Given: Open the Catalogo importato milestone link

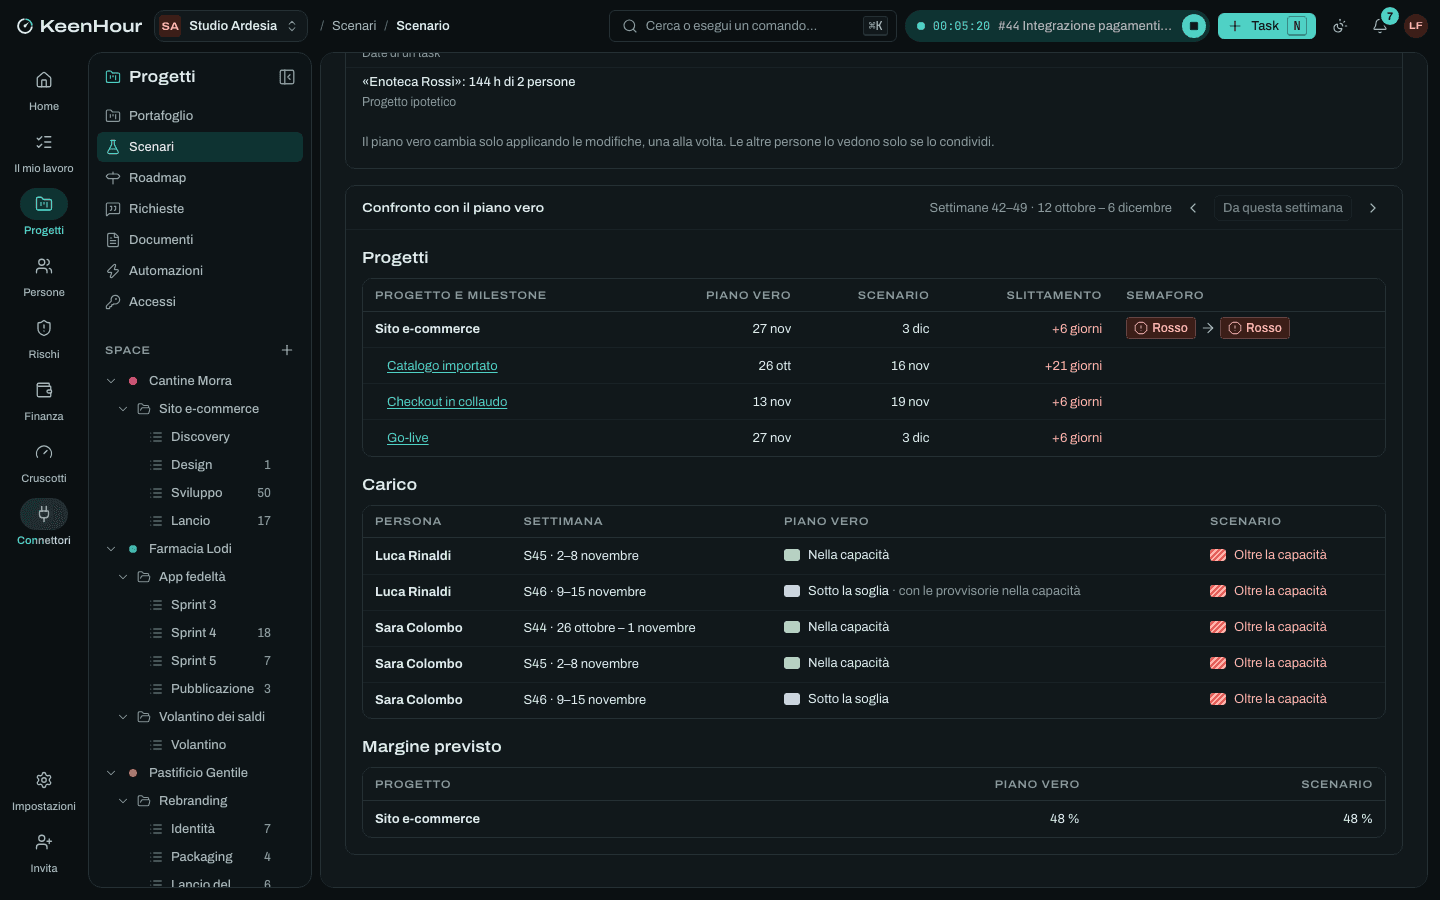Looking at the screenshot, I should [x=442, y=366].
